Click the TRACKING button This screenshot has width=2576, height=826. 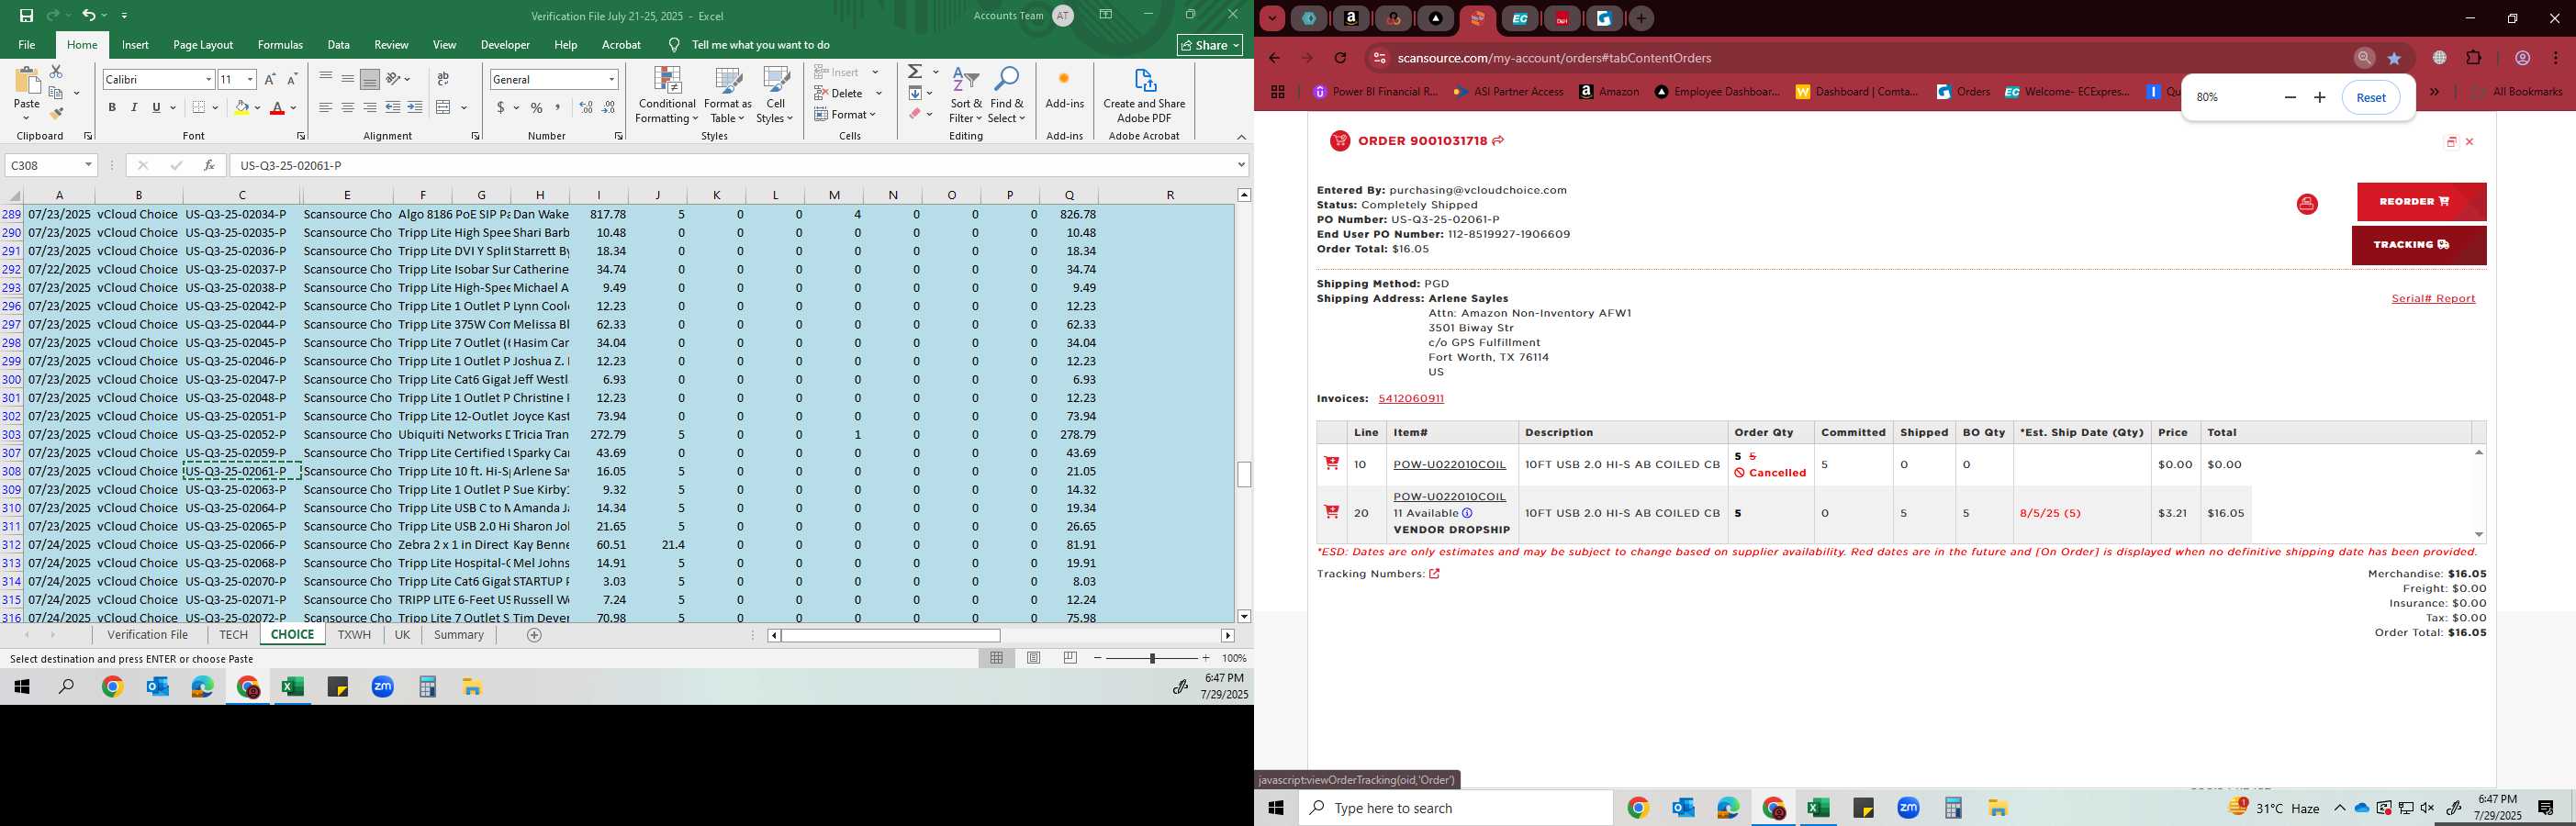coord(2419,245)
